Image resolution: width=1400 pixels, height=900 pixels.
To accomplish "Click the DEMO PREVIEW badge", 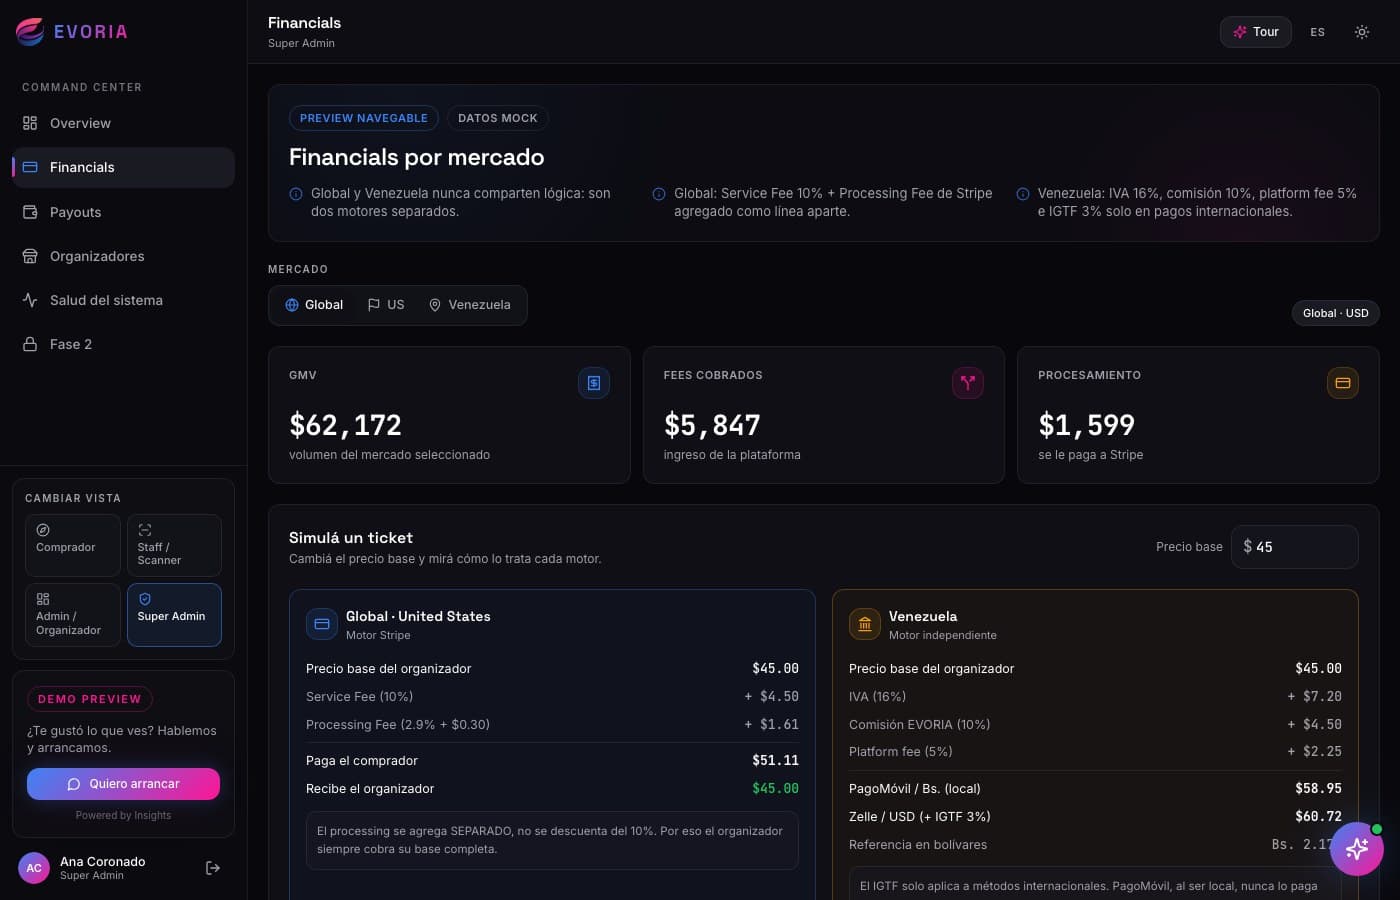I will pos(90,699).
